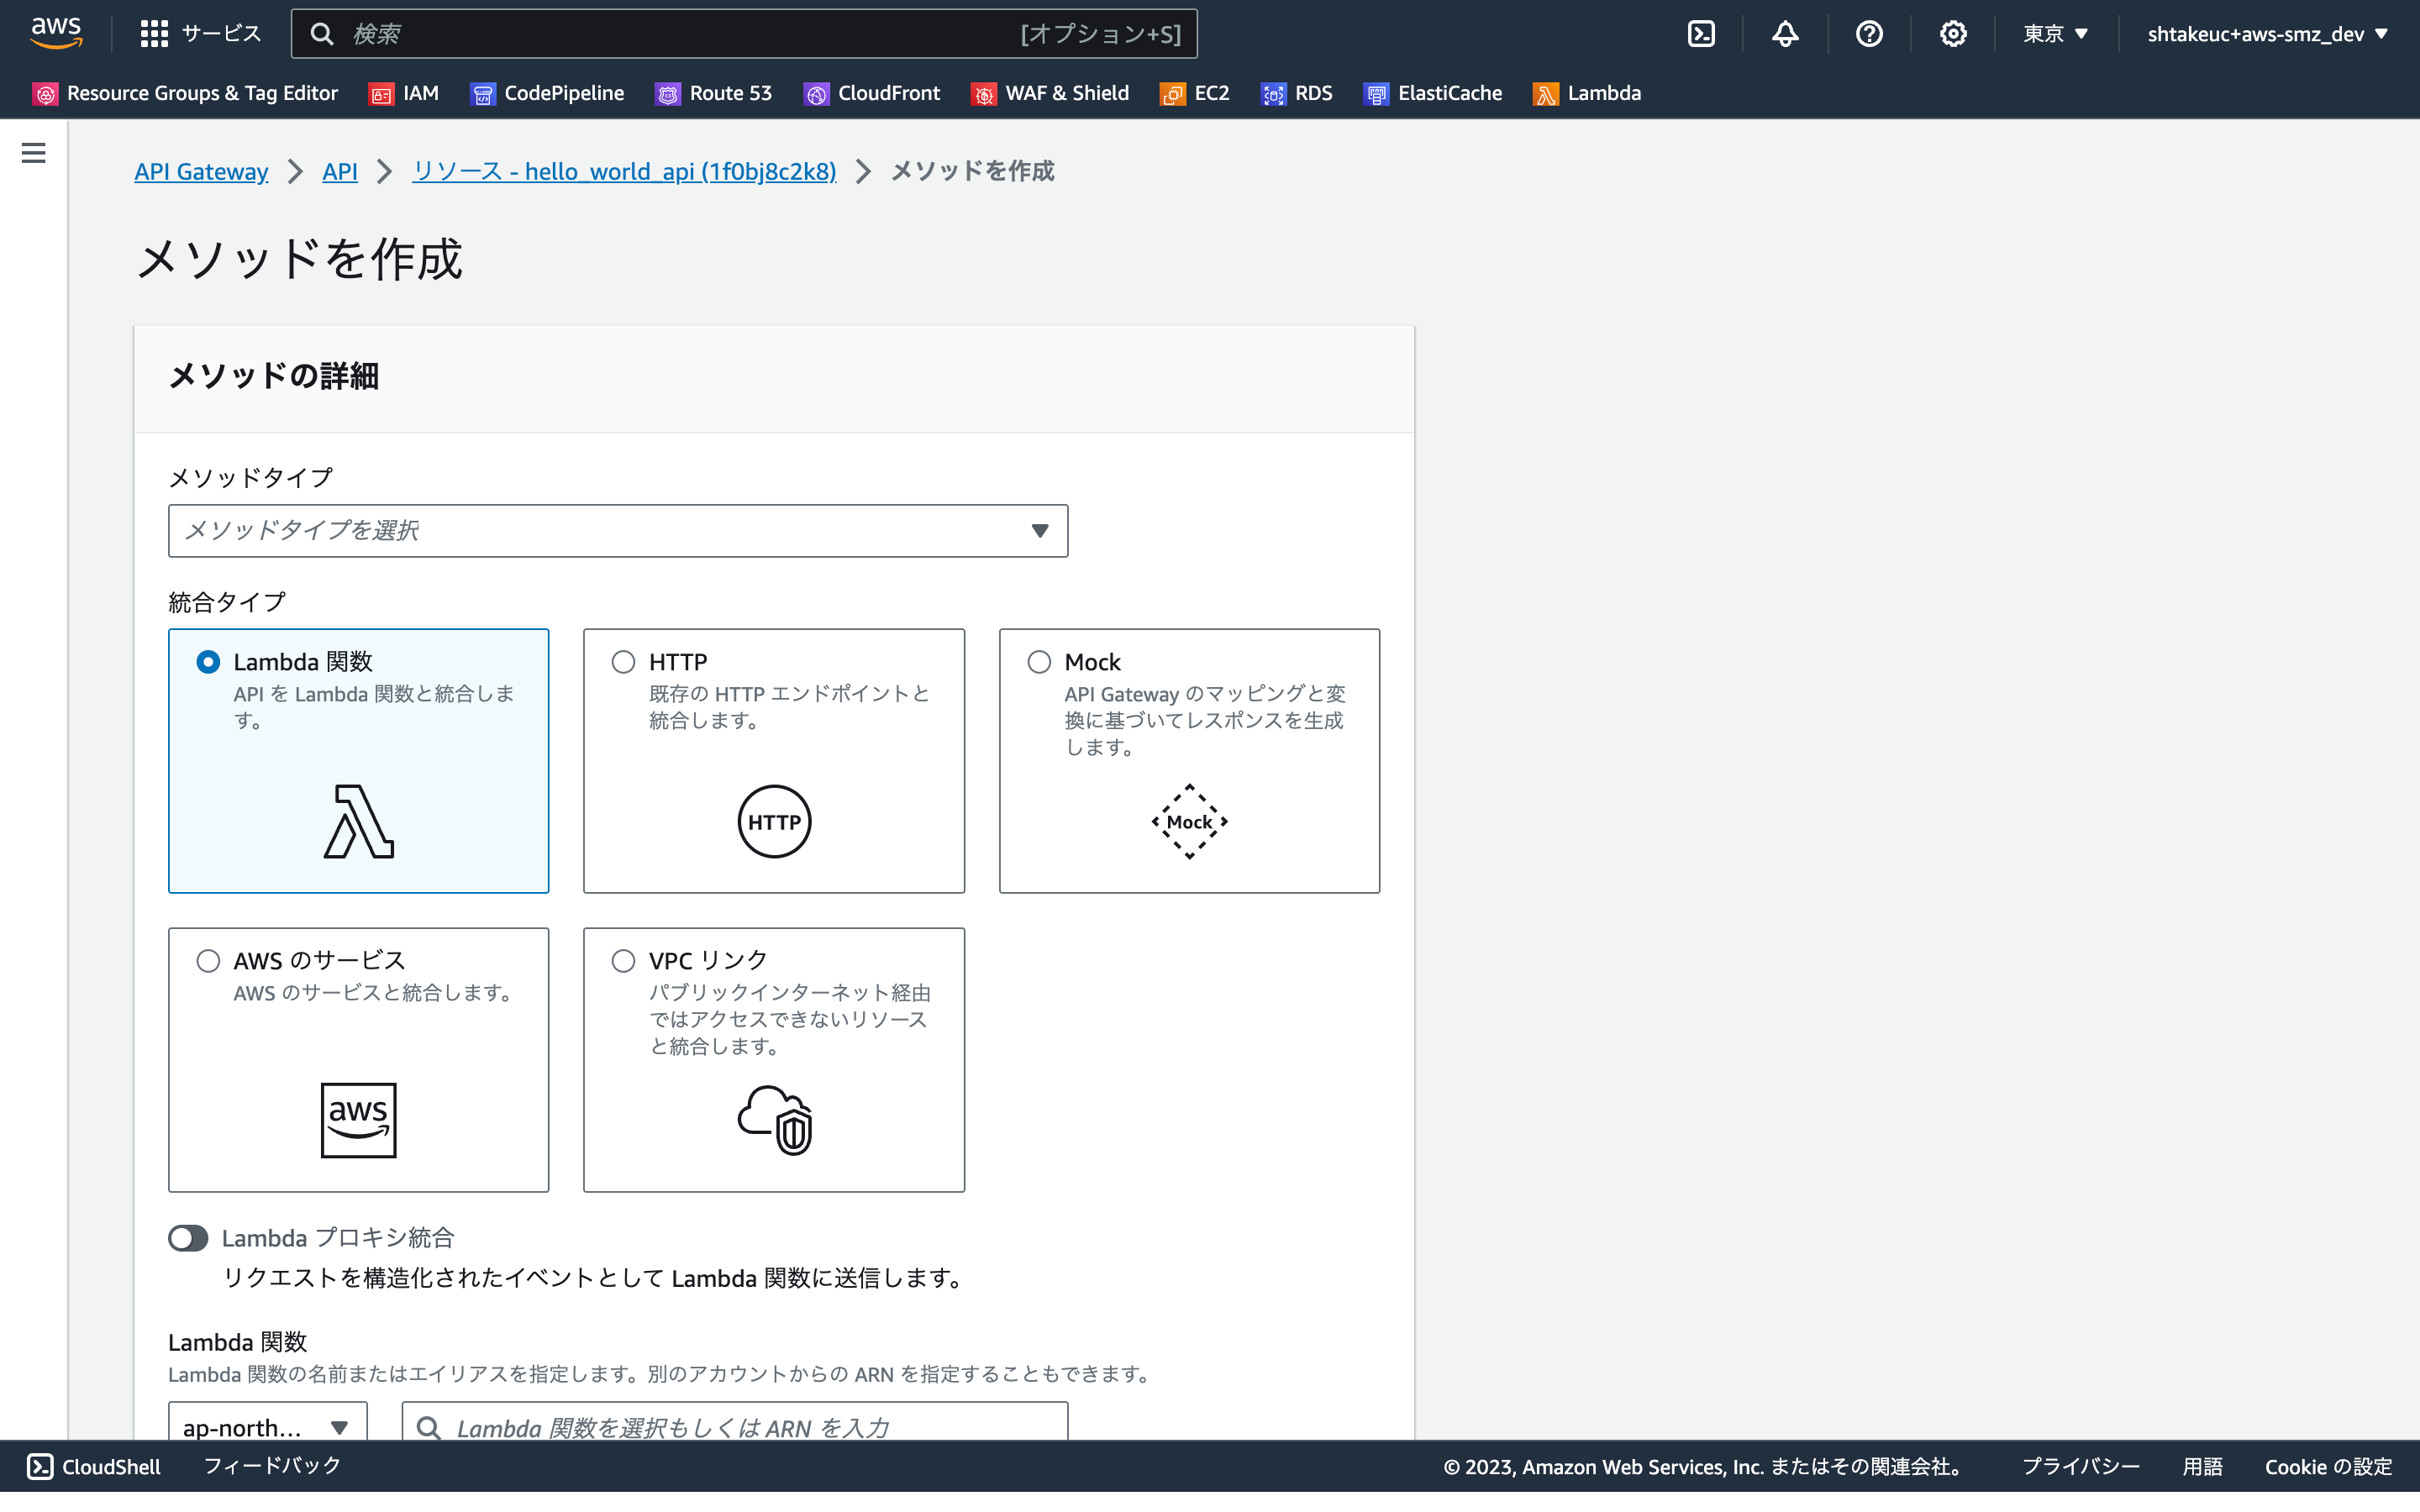Open Cookie の設定 footer link

coord(2328,1467)
